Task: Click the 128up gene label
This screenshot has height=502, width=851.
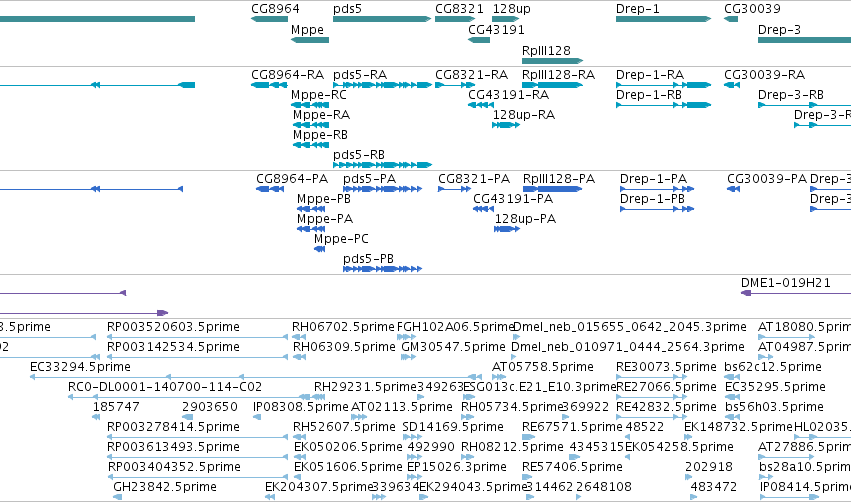Action: coord(511,9)
